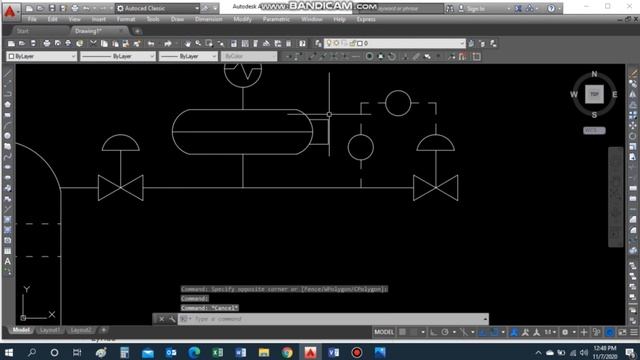Select the Spline tool in draw toolbar
This screenshot has width=640, height=360.
tap(8, 157)
